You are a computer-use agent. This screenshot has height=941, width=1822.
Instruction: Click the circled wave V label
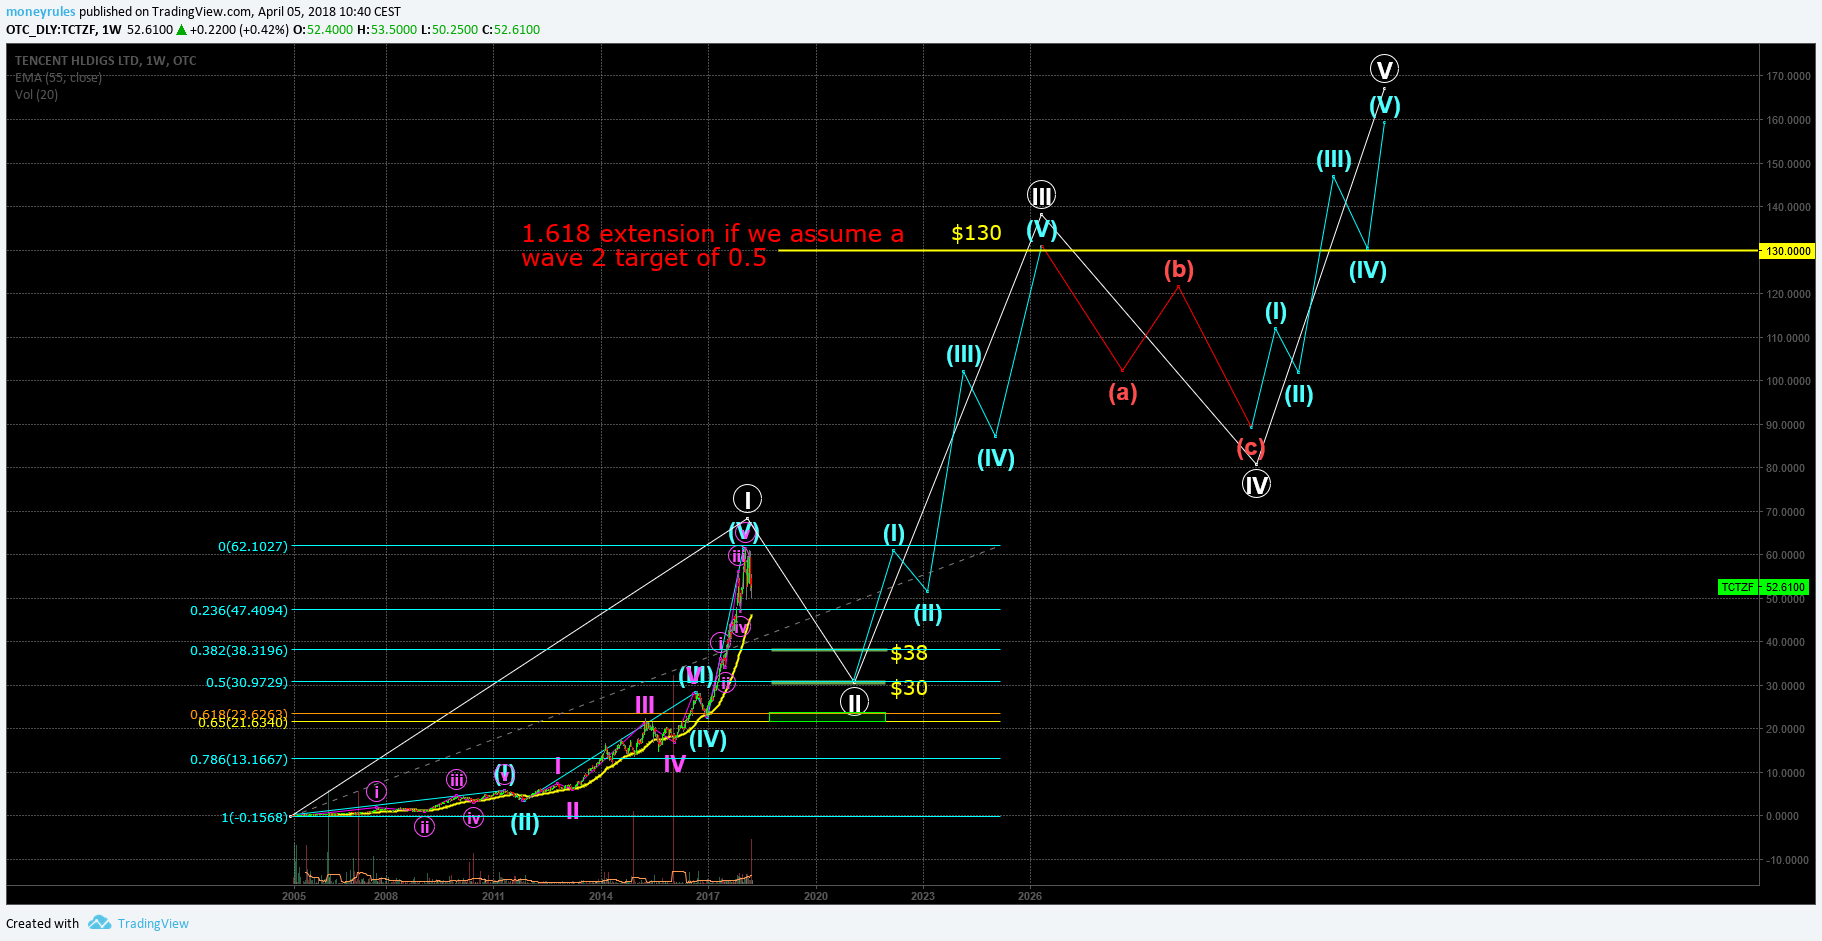[1384, 69]
